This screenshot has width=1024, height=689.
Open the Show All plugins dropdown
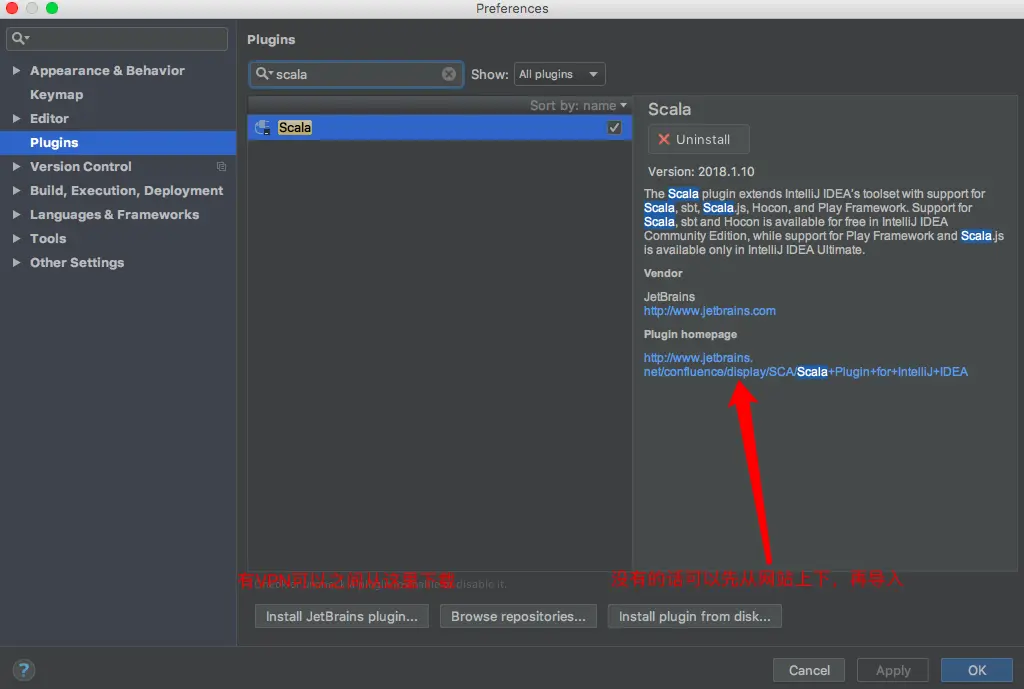(x=559, y=74)
